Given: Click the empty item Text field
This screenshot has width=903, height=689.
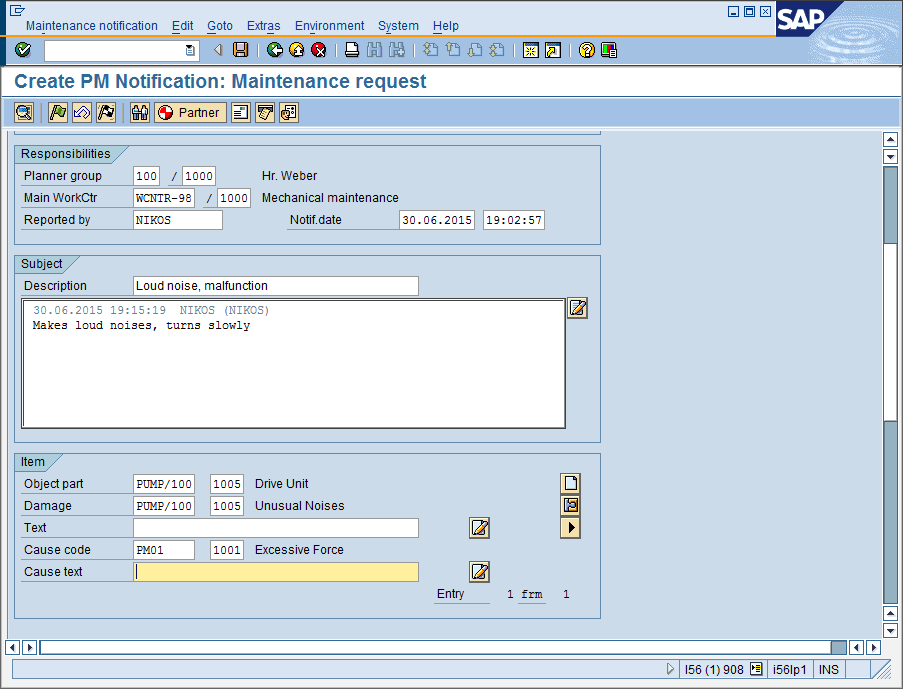Looking at the screenshot, I should (276, 528).
